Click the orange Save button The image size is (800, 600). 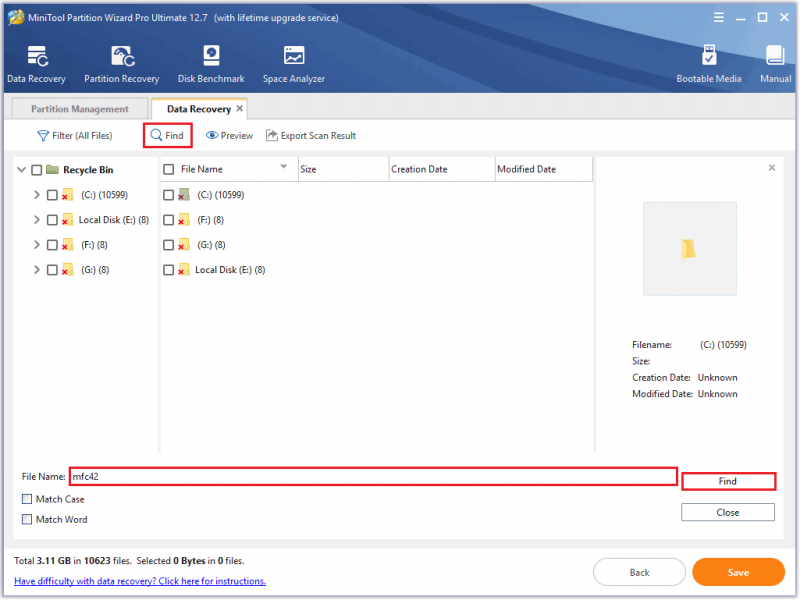tap(738, 572)
